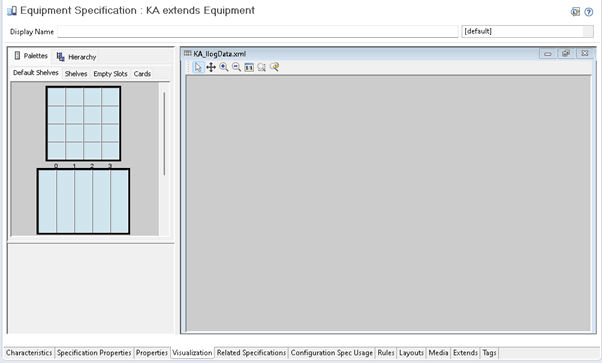The image size is (602, 363).
Task: Minimize the KA_IlogData.xml internal window
Action: [x=548, y=53]
